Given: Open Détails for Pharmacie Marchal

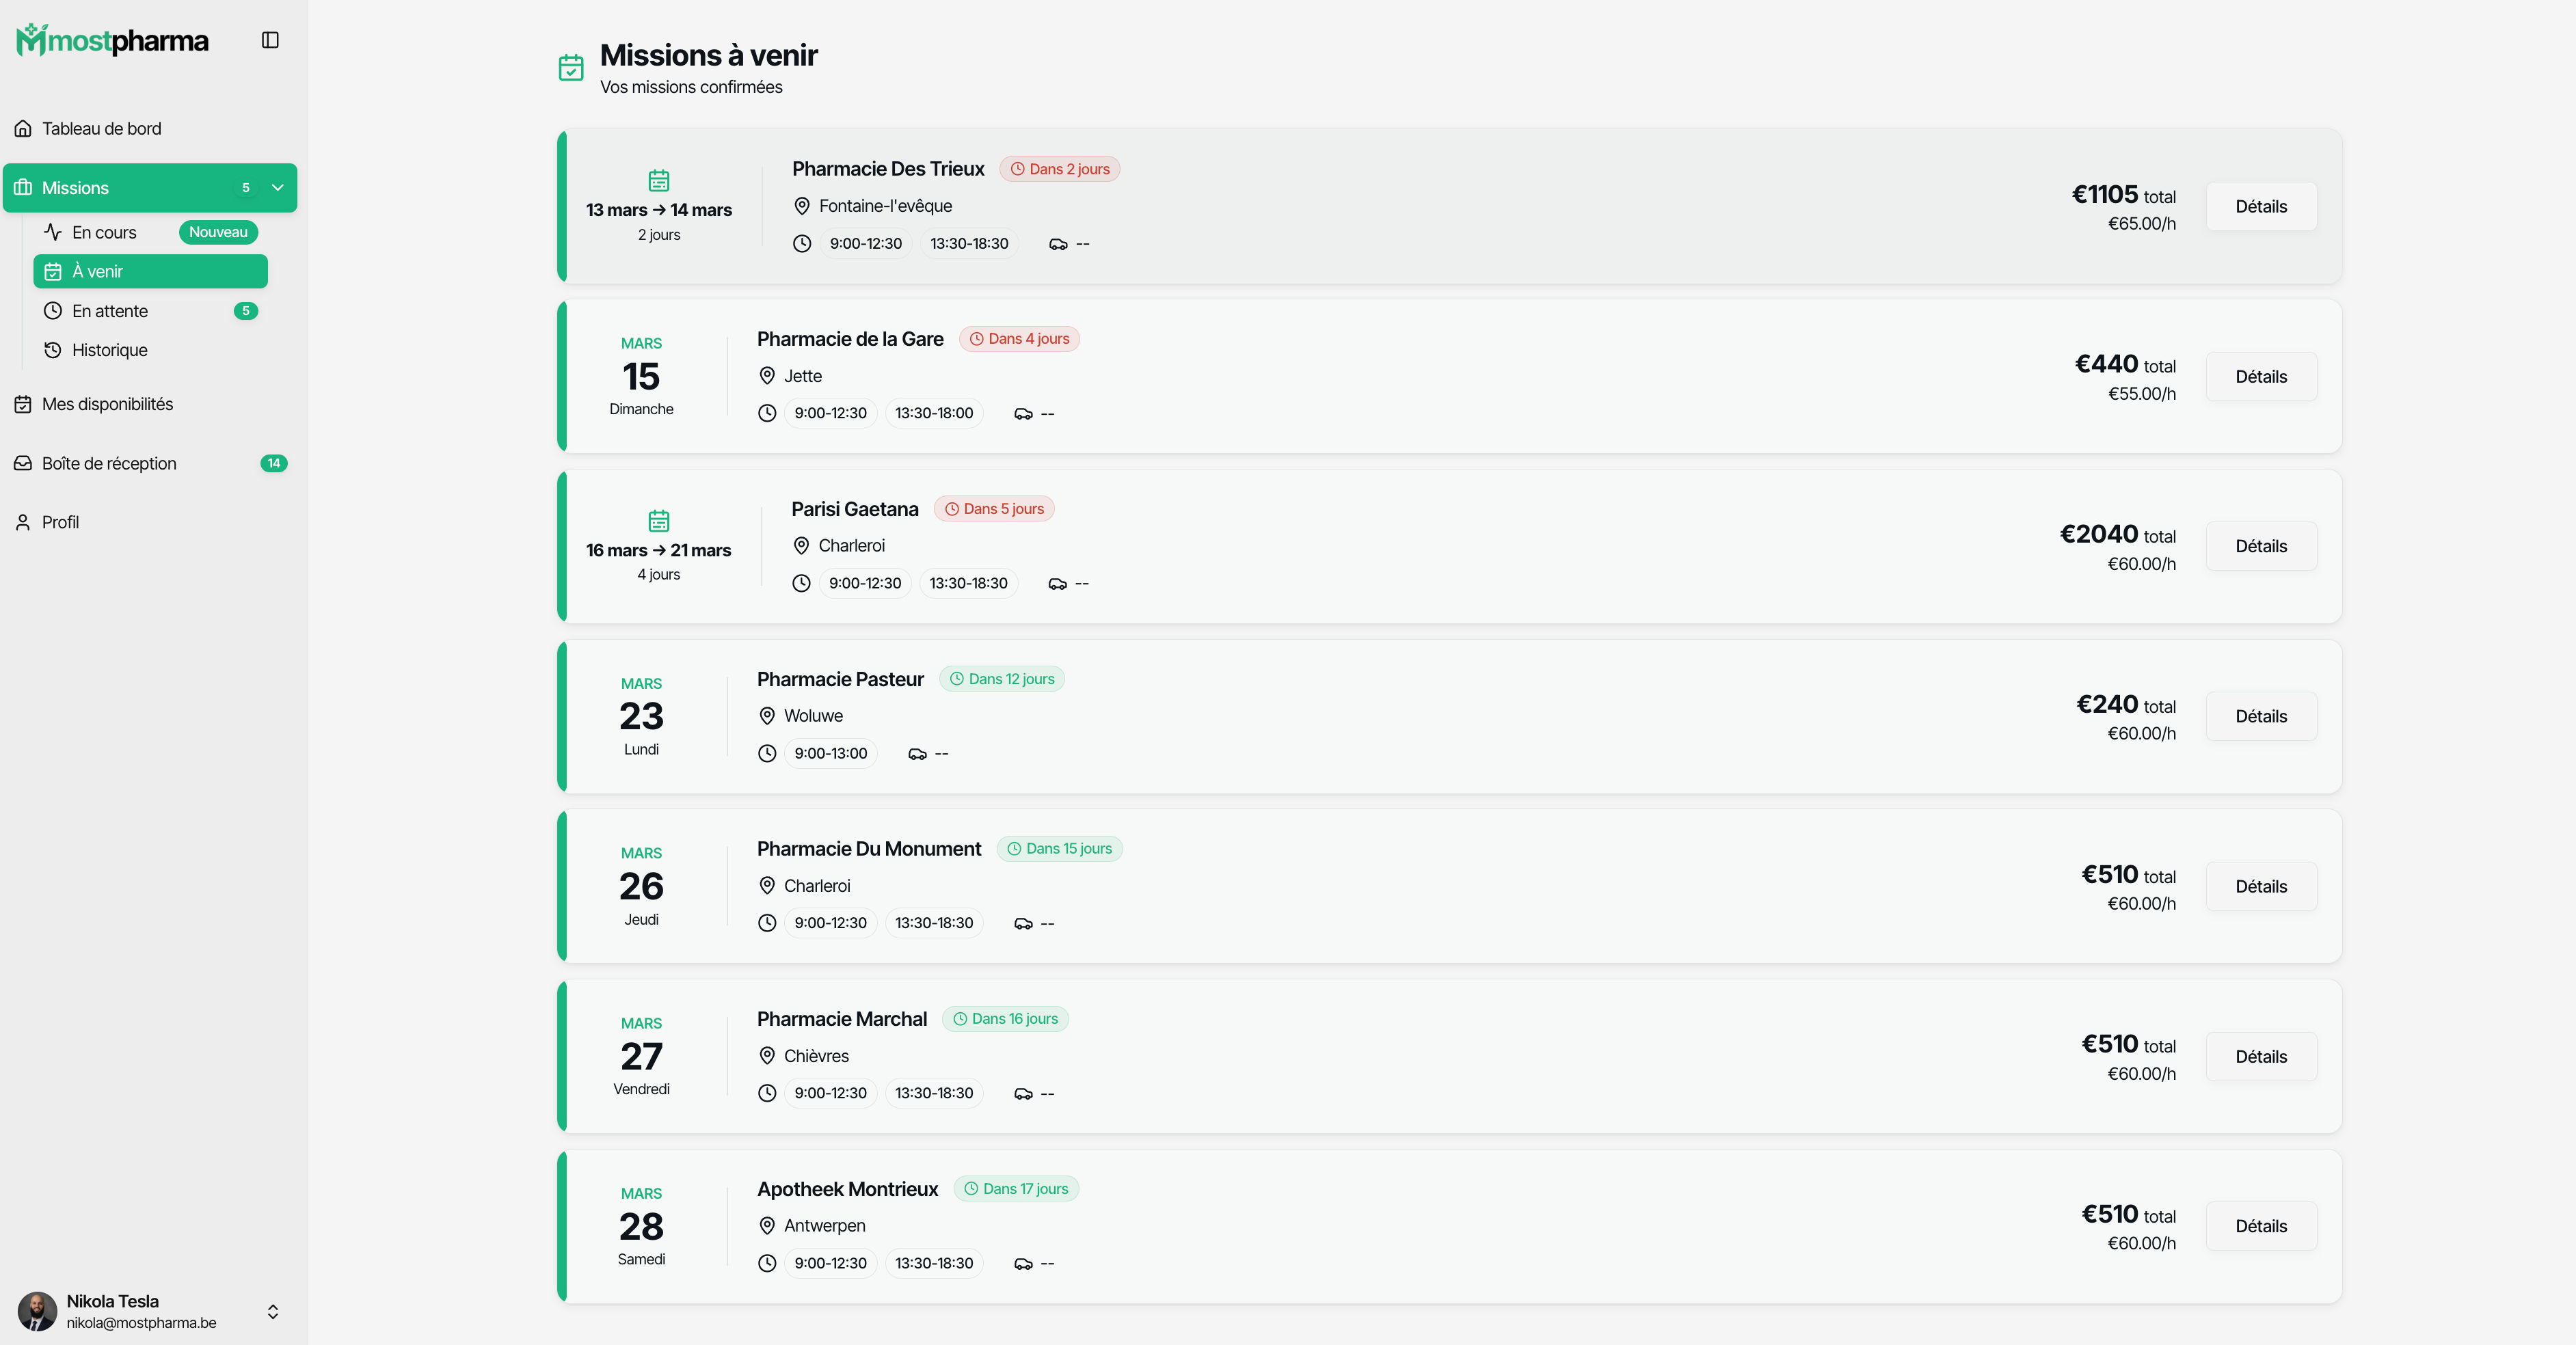Looking at the screenshot, I should pyautogui.click(x=2260, y=1057).
